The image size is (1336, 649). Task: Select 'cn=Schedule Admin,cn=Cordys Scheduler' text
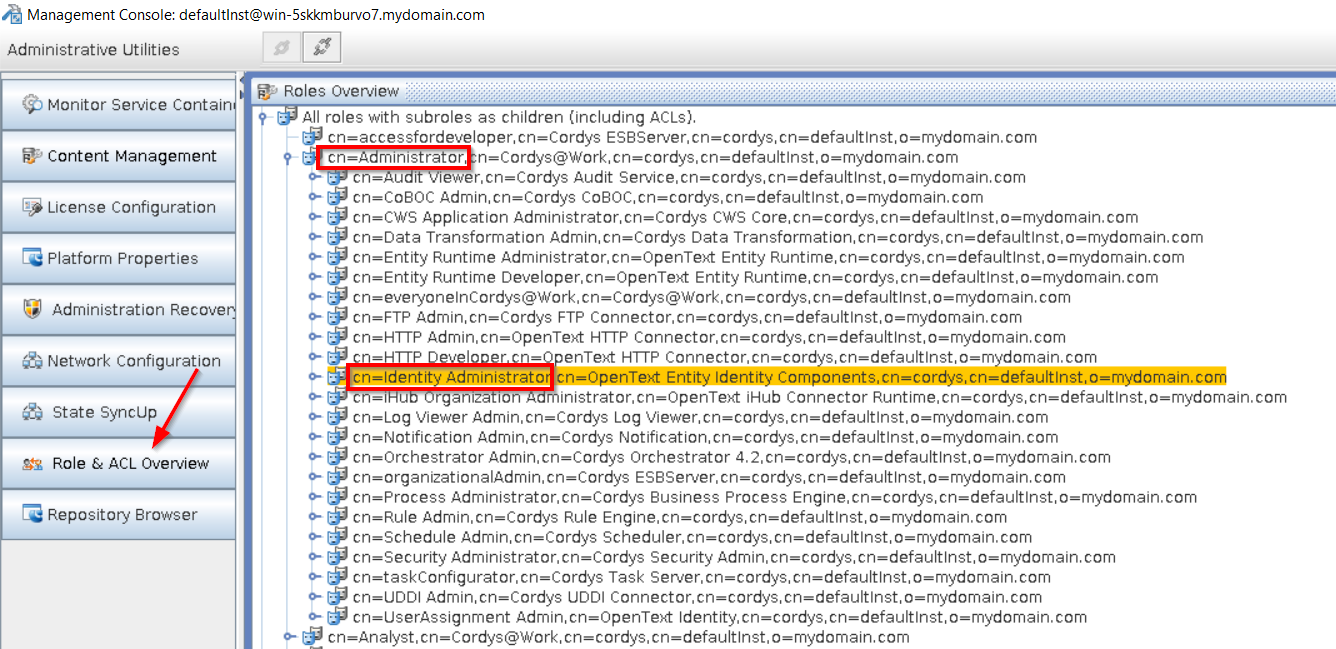(x=692, y=537)
